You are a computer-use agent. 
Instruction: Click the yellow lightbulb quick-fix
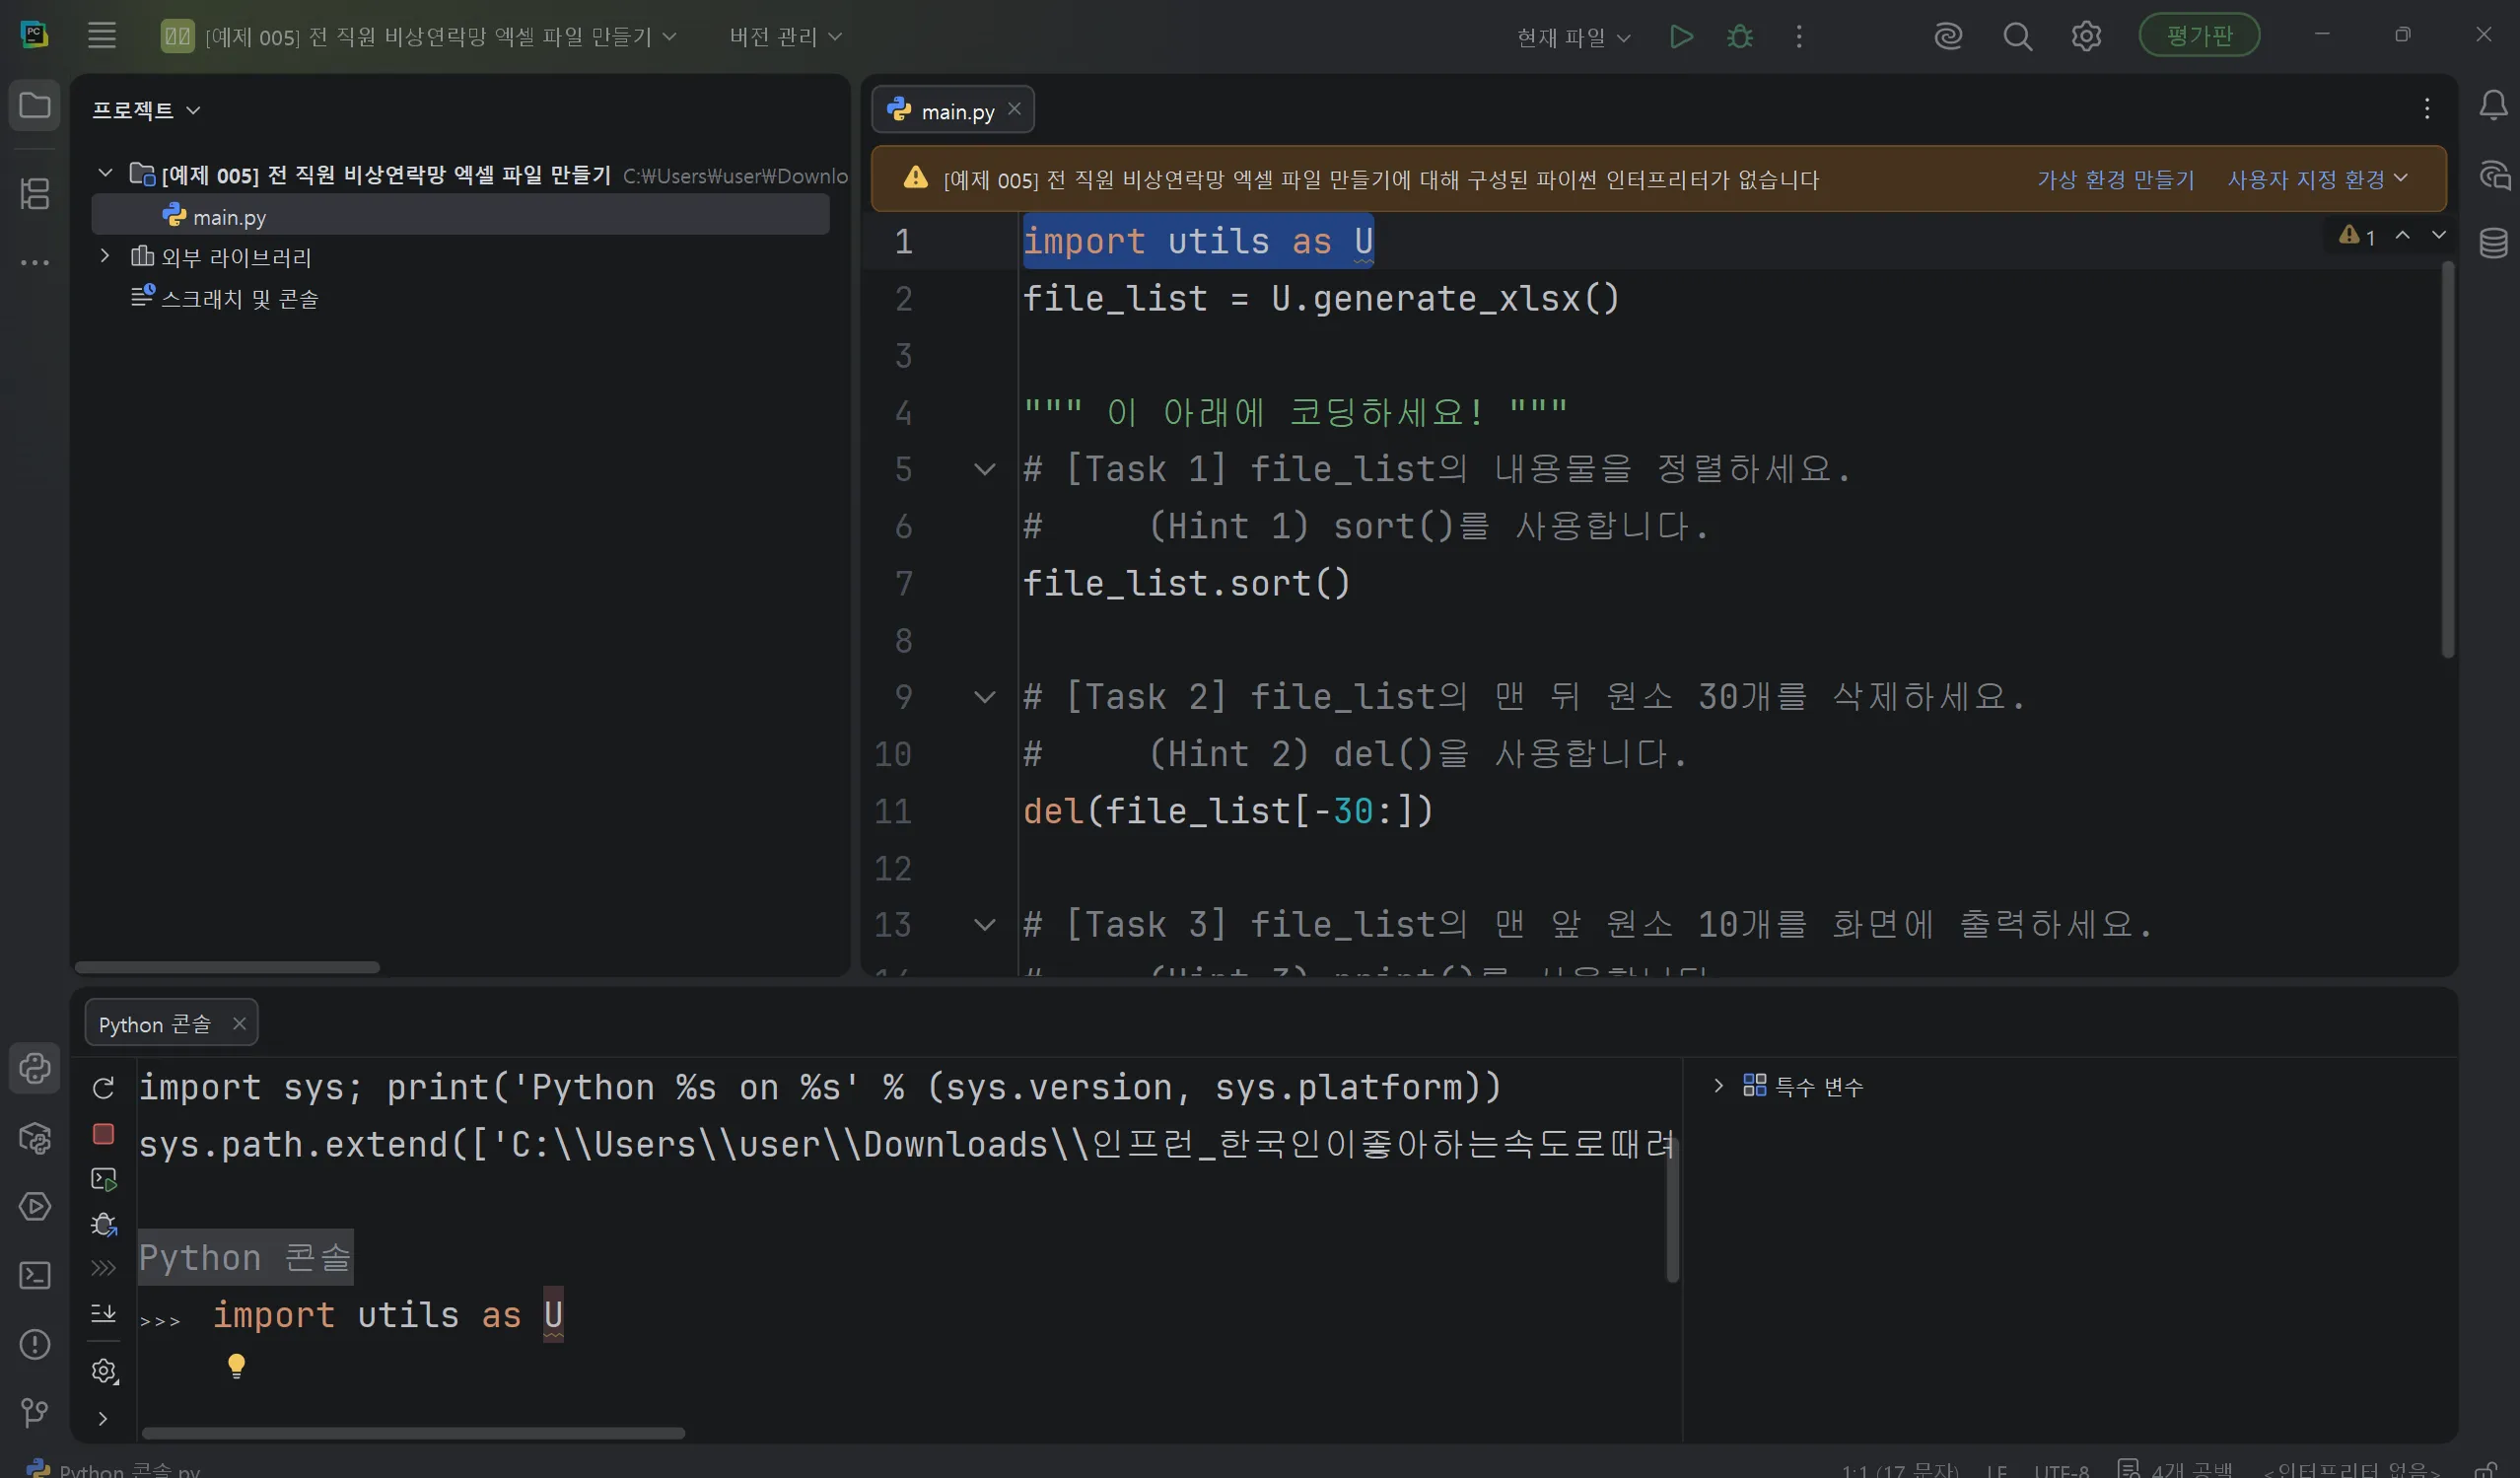pyautogui.click(x=236, y=1366)
